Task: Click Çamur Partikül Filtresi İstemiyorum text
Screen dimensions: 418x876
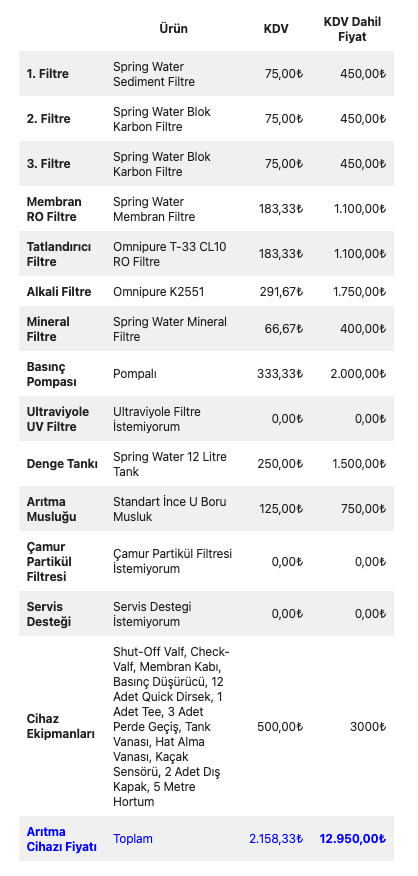Action: pyautogui.click(x=172, y=561)
